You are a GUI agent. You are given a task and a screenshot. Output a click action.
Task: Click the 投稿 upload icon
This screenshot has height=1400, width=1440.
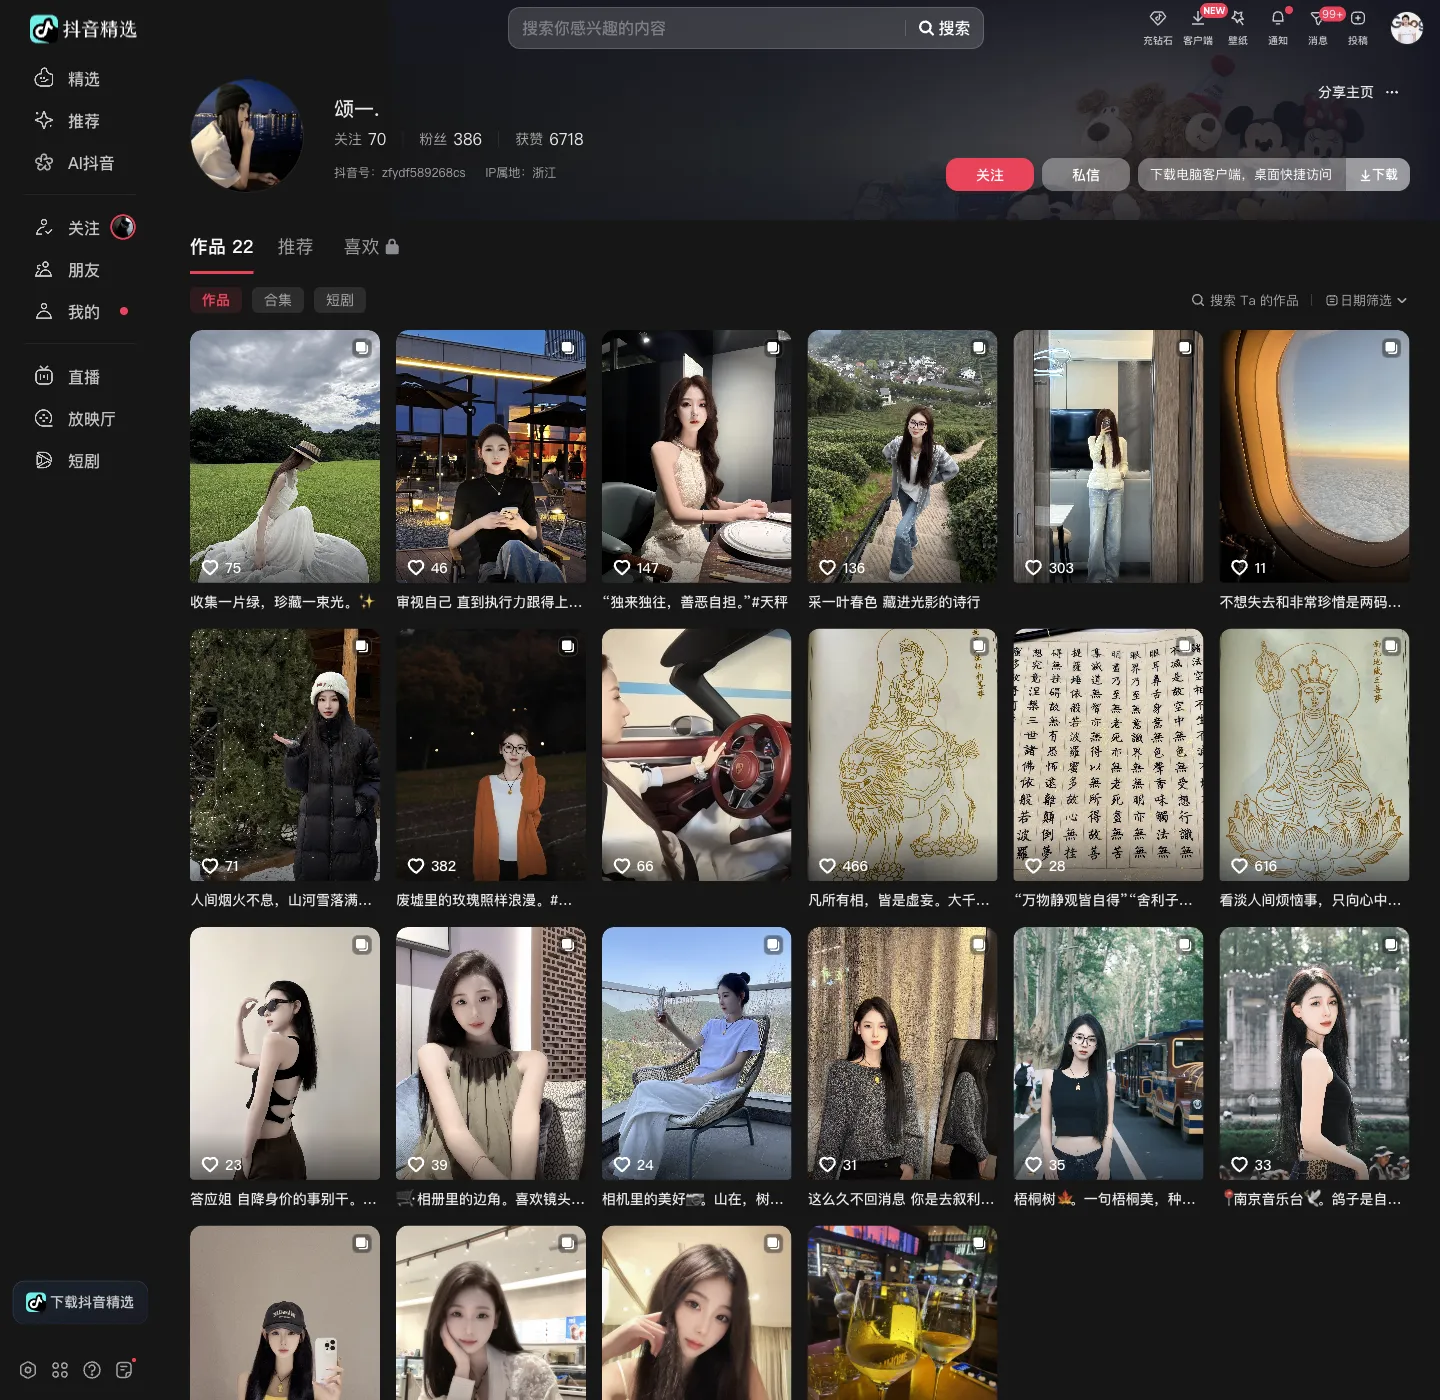[x=1358, y=19]
